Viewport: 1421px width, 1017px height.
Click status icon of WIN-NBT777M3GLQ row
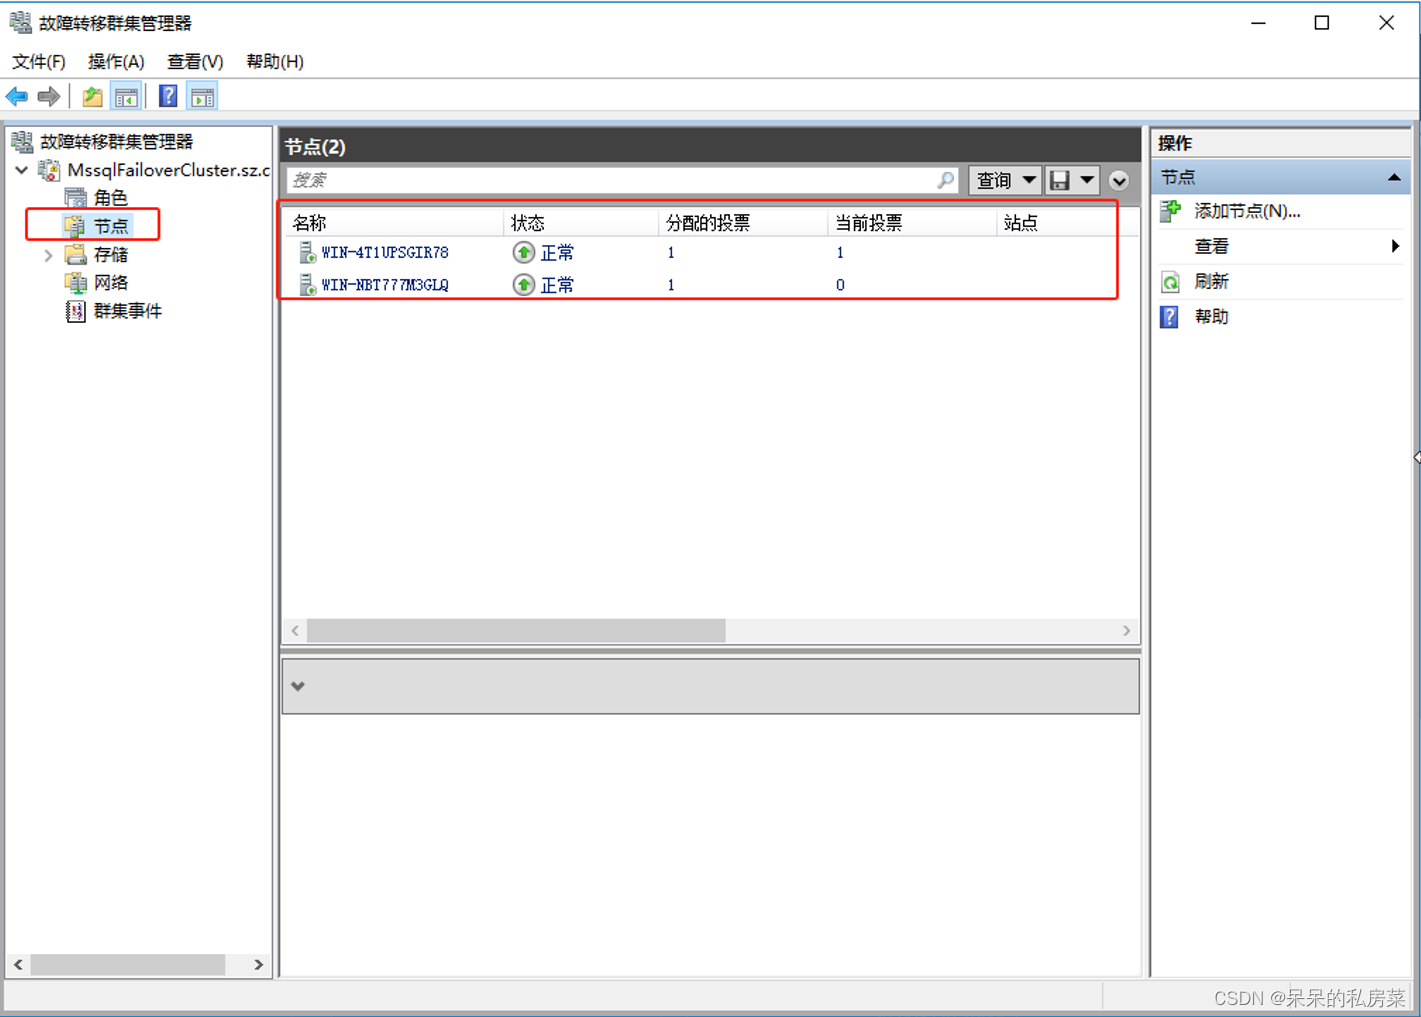(523, 285)
